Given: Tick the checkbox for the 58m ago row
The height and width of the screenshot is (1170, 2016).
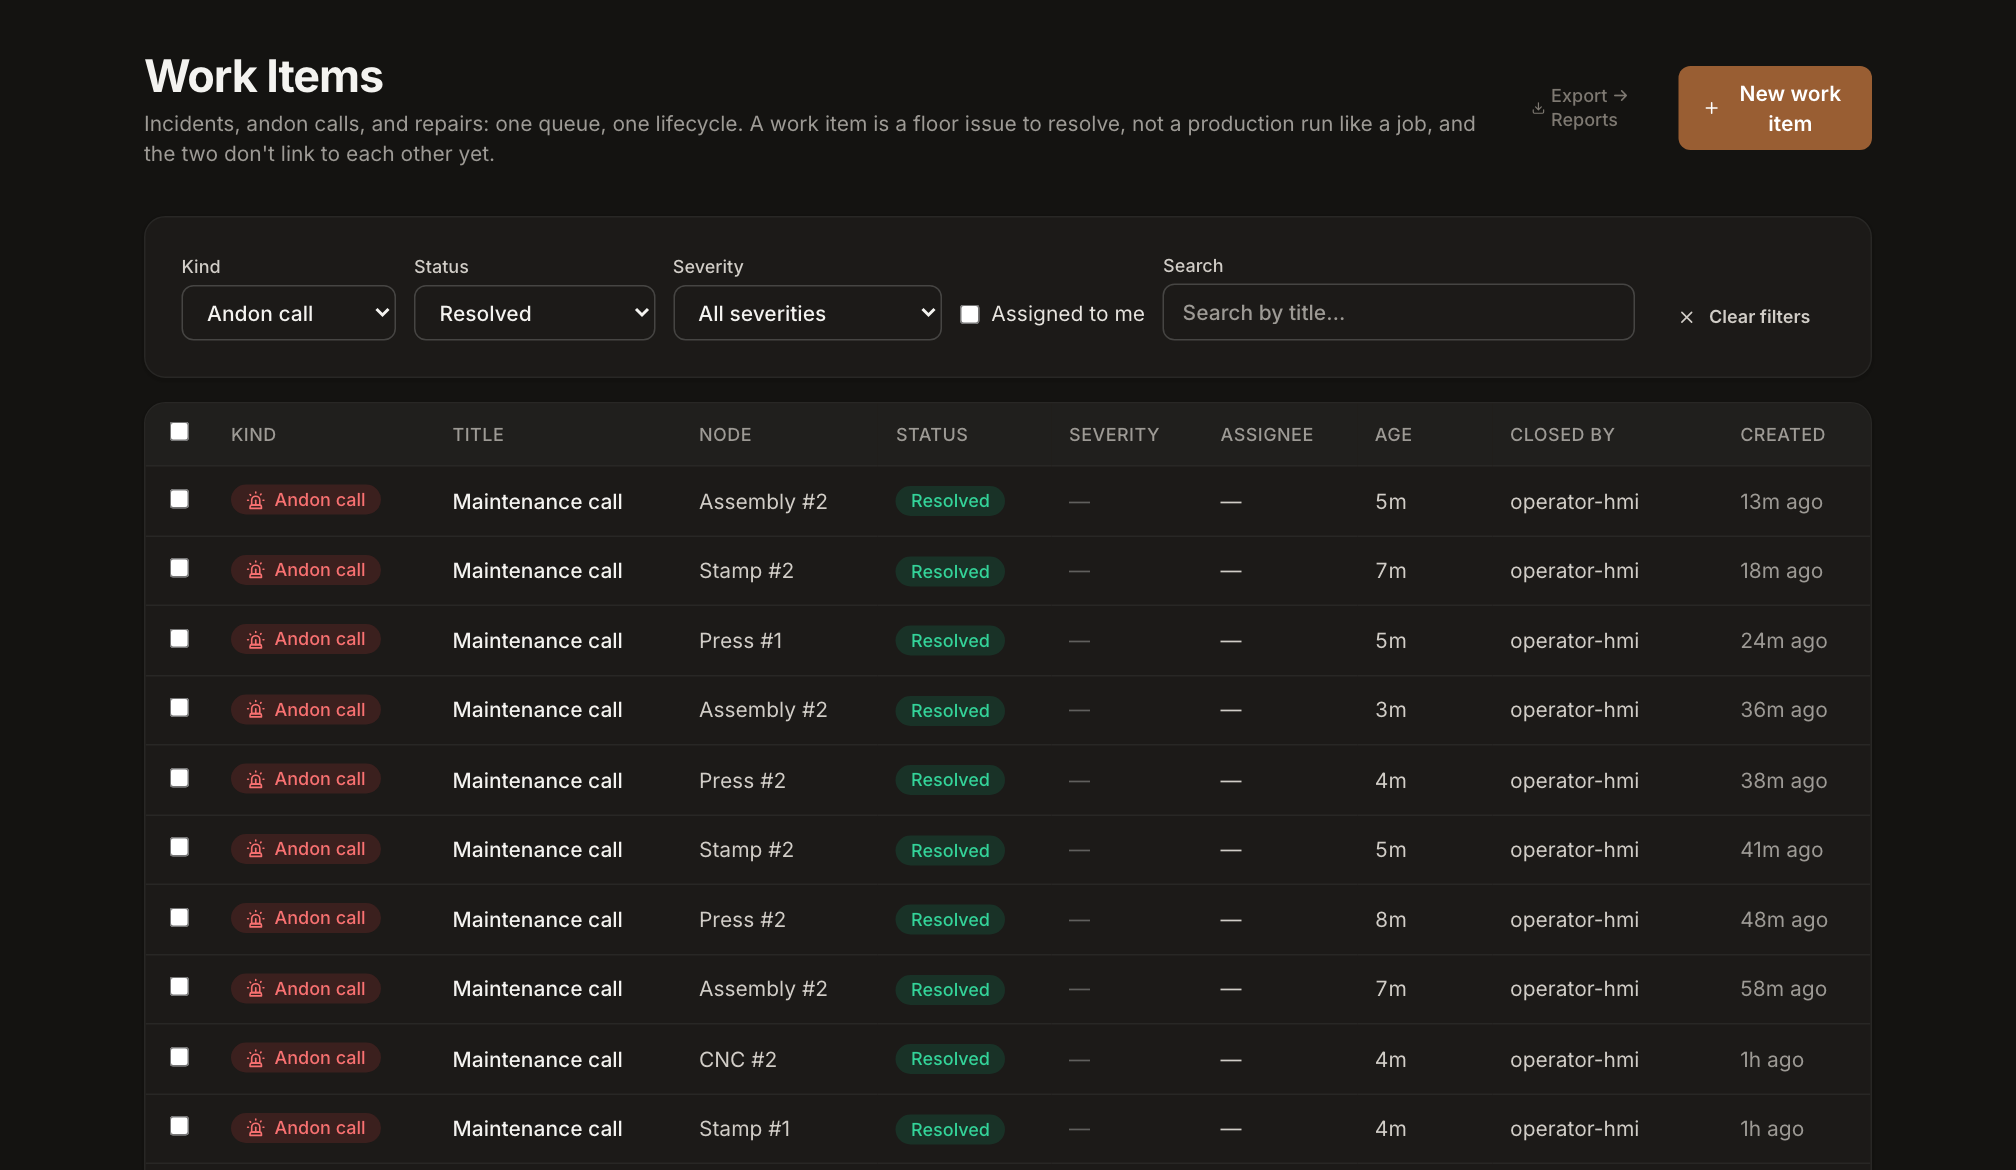Looking at the screenshot, I should [179, 987].
